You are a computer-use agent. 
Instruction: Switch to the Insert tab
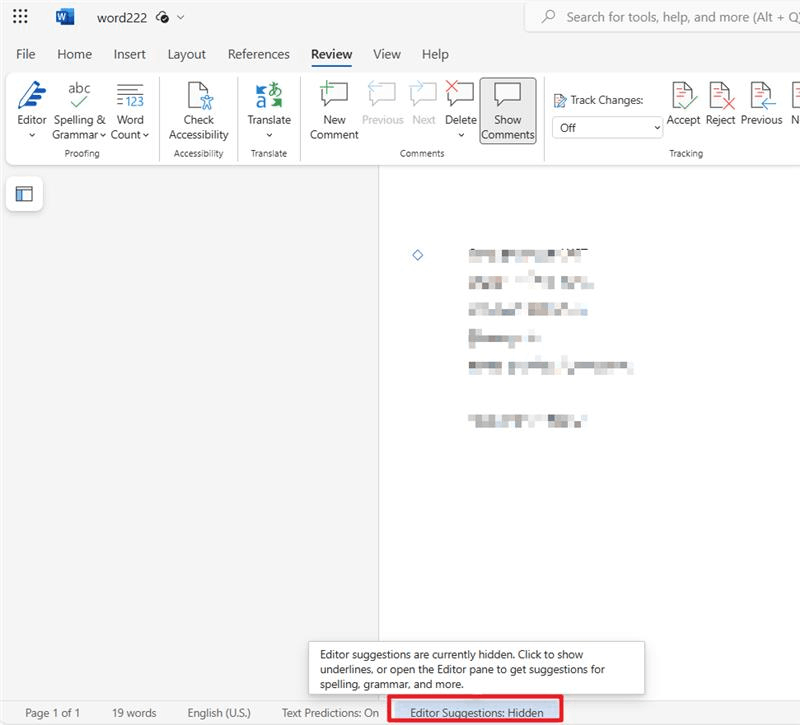(x=130, y=54)
